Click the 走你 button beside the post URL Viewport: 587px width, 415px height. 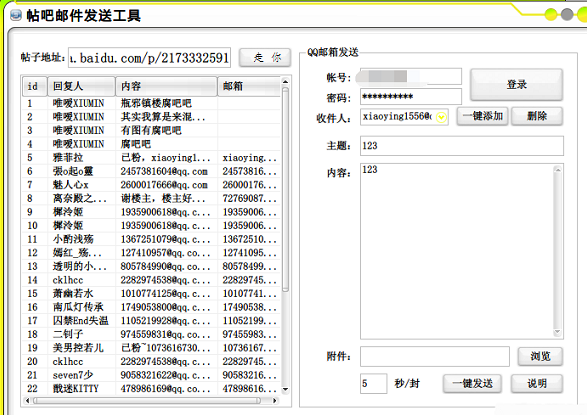pyautogui.click(x=265, y=58)
